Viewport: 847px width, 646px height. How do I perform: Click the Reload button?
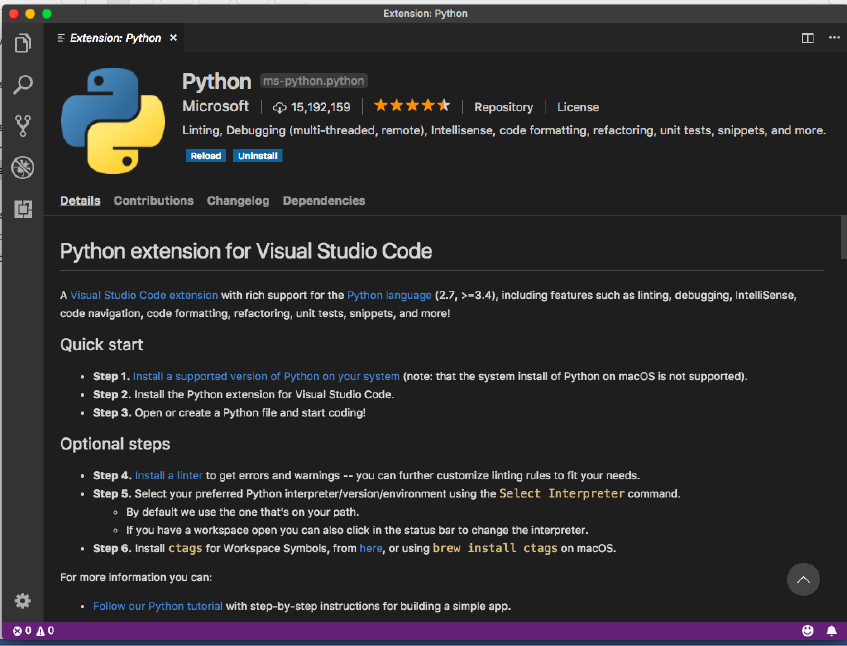205,156
